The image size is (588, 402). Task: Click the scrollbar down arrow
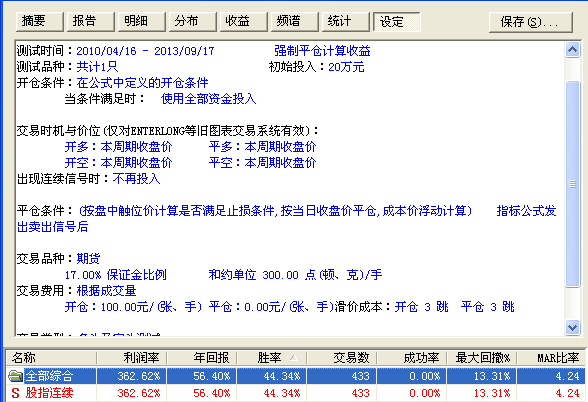tap(572, 327)
